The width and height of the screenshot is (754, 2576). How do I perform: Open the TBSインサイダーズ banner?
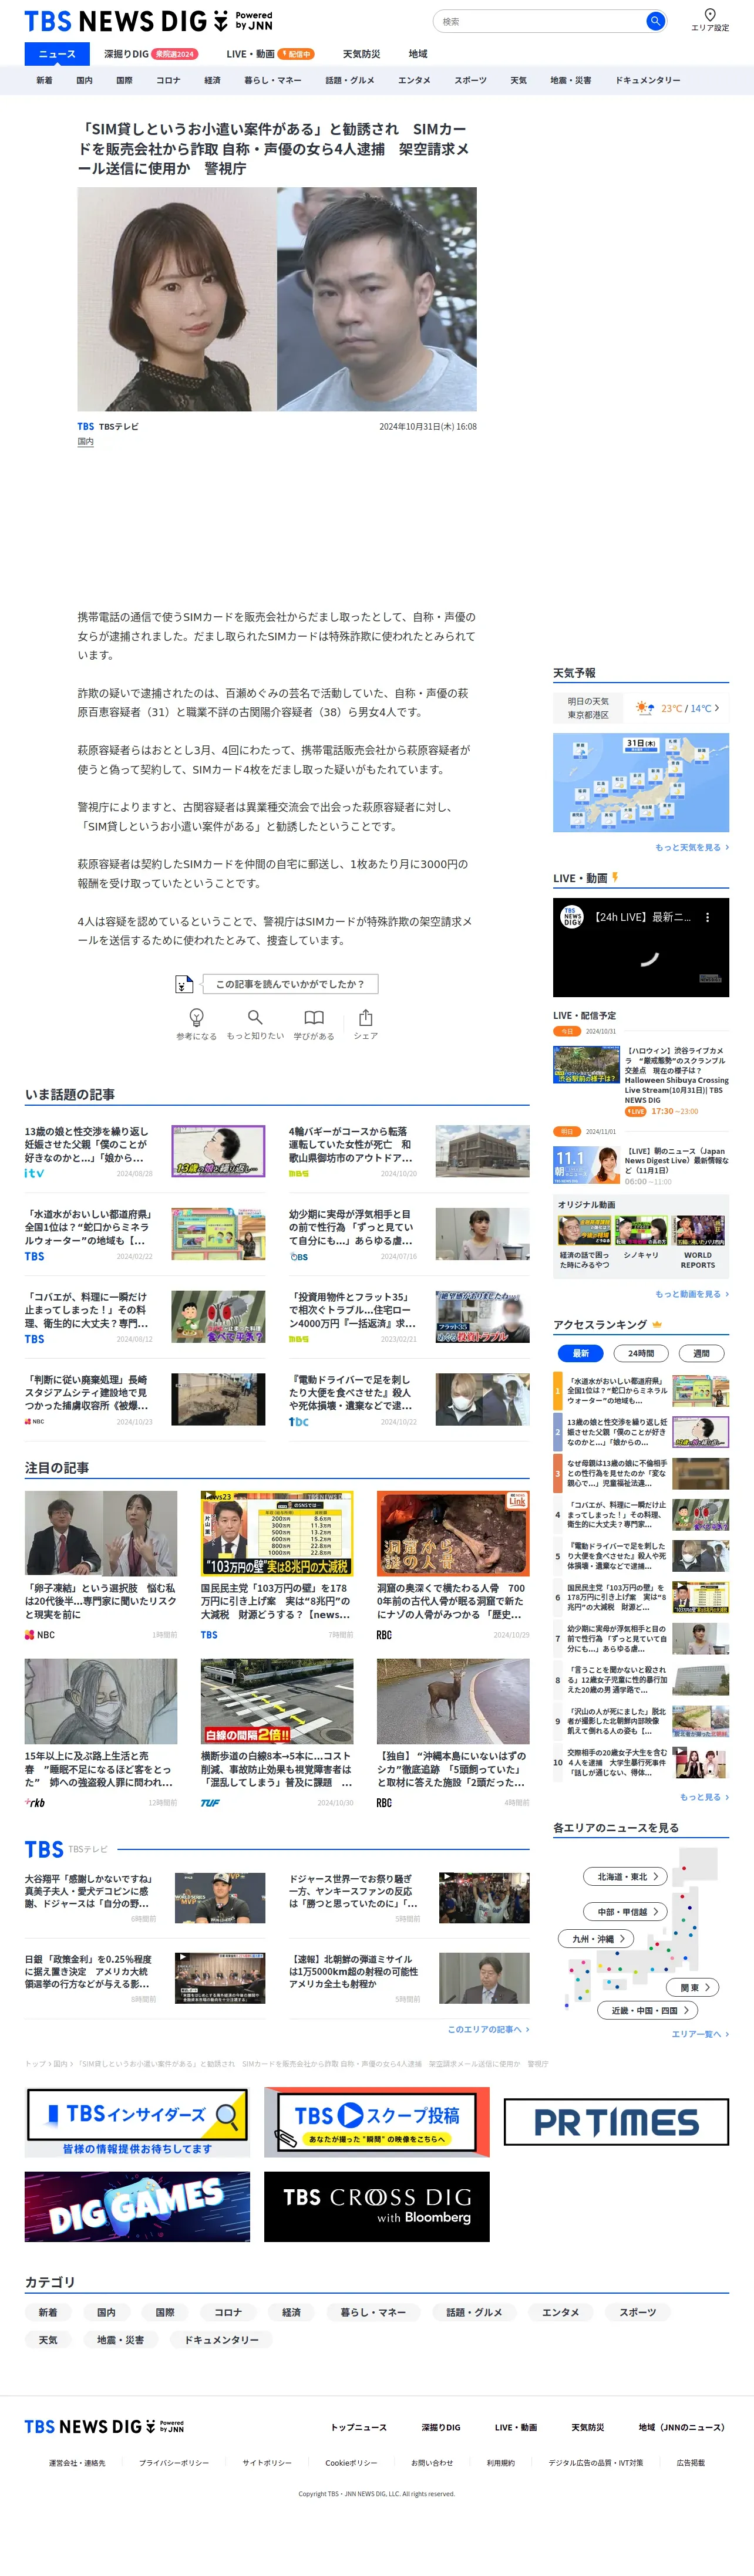click(x=137, y=2122)
